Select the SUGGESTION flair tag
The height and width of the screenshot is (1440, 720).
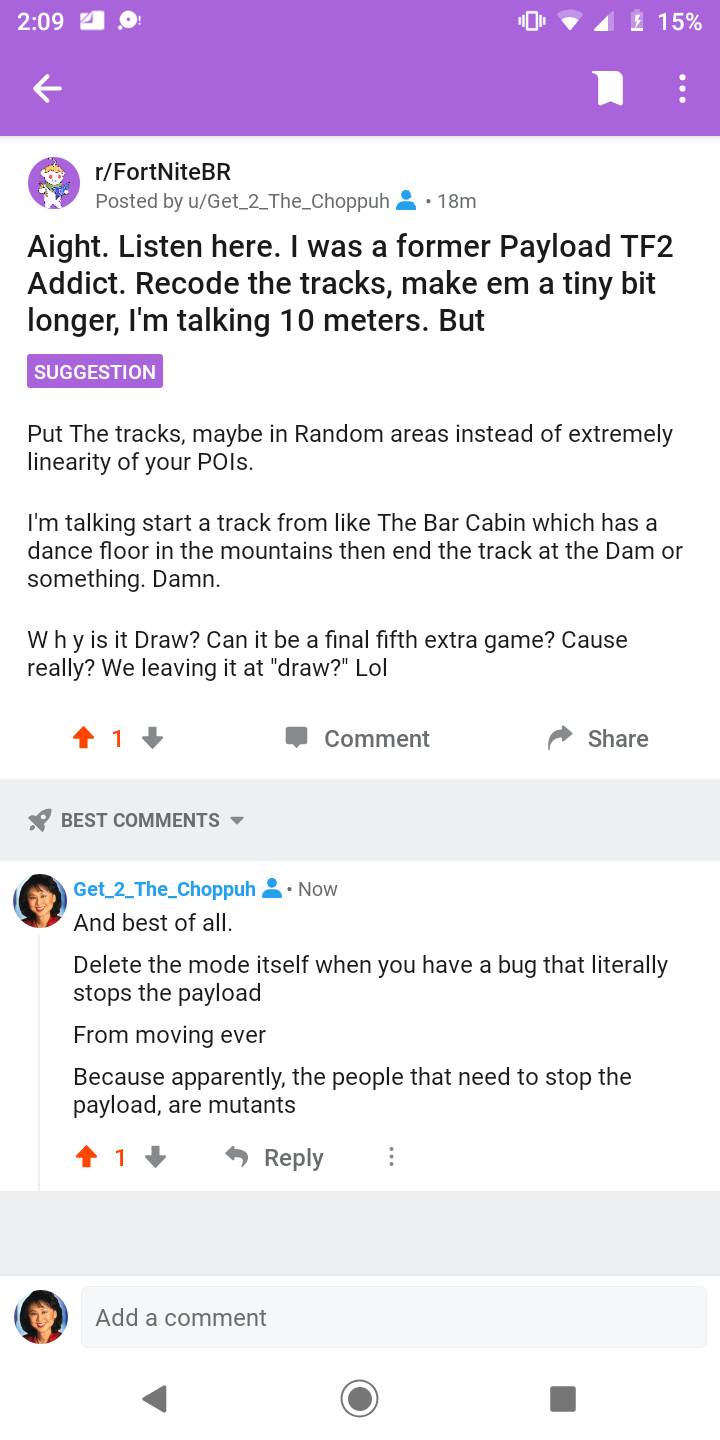pyautogui.click(x=95, y=372)
